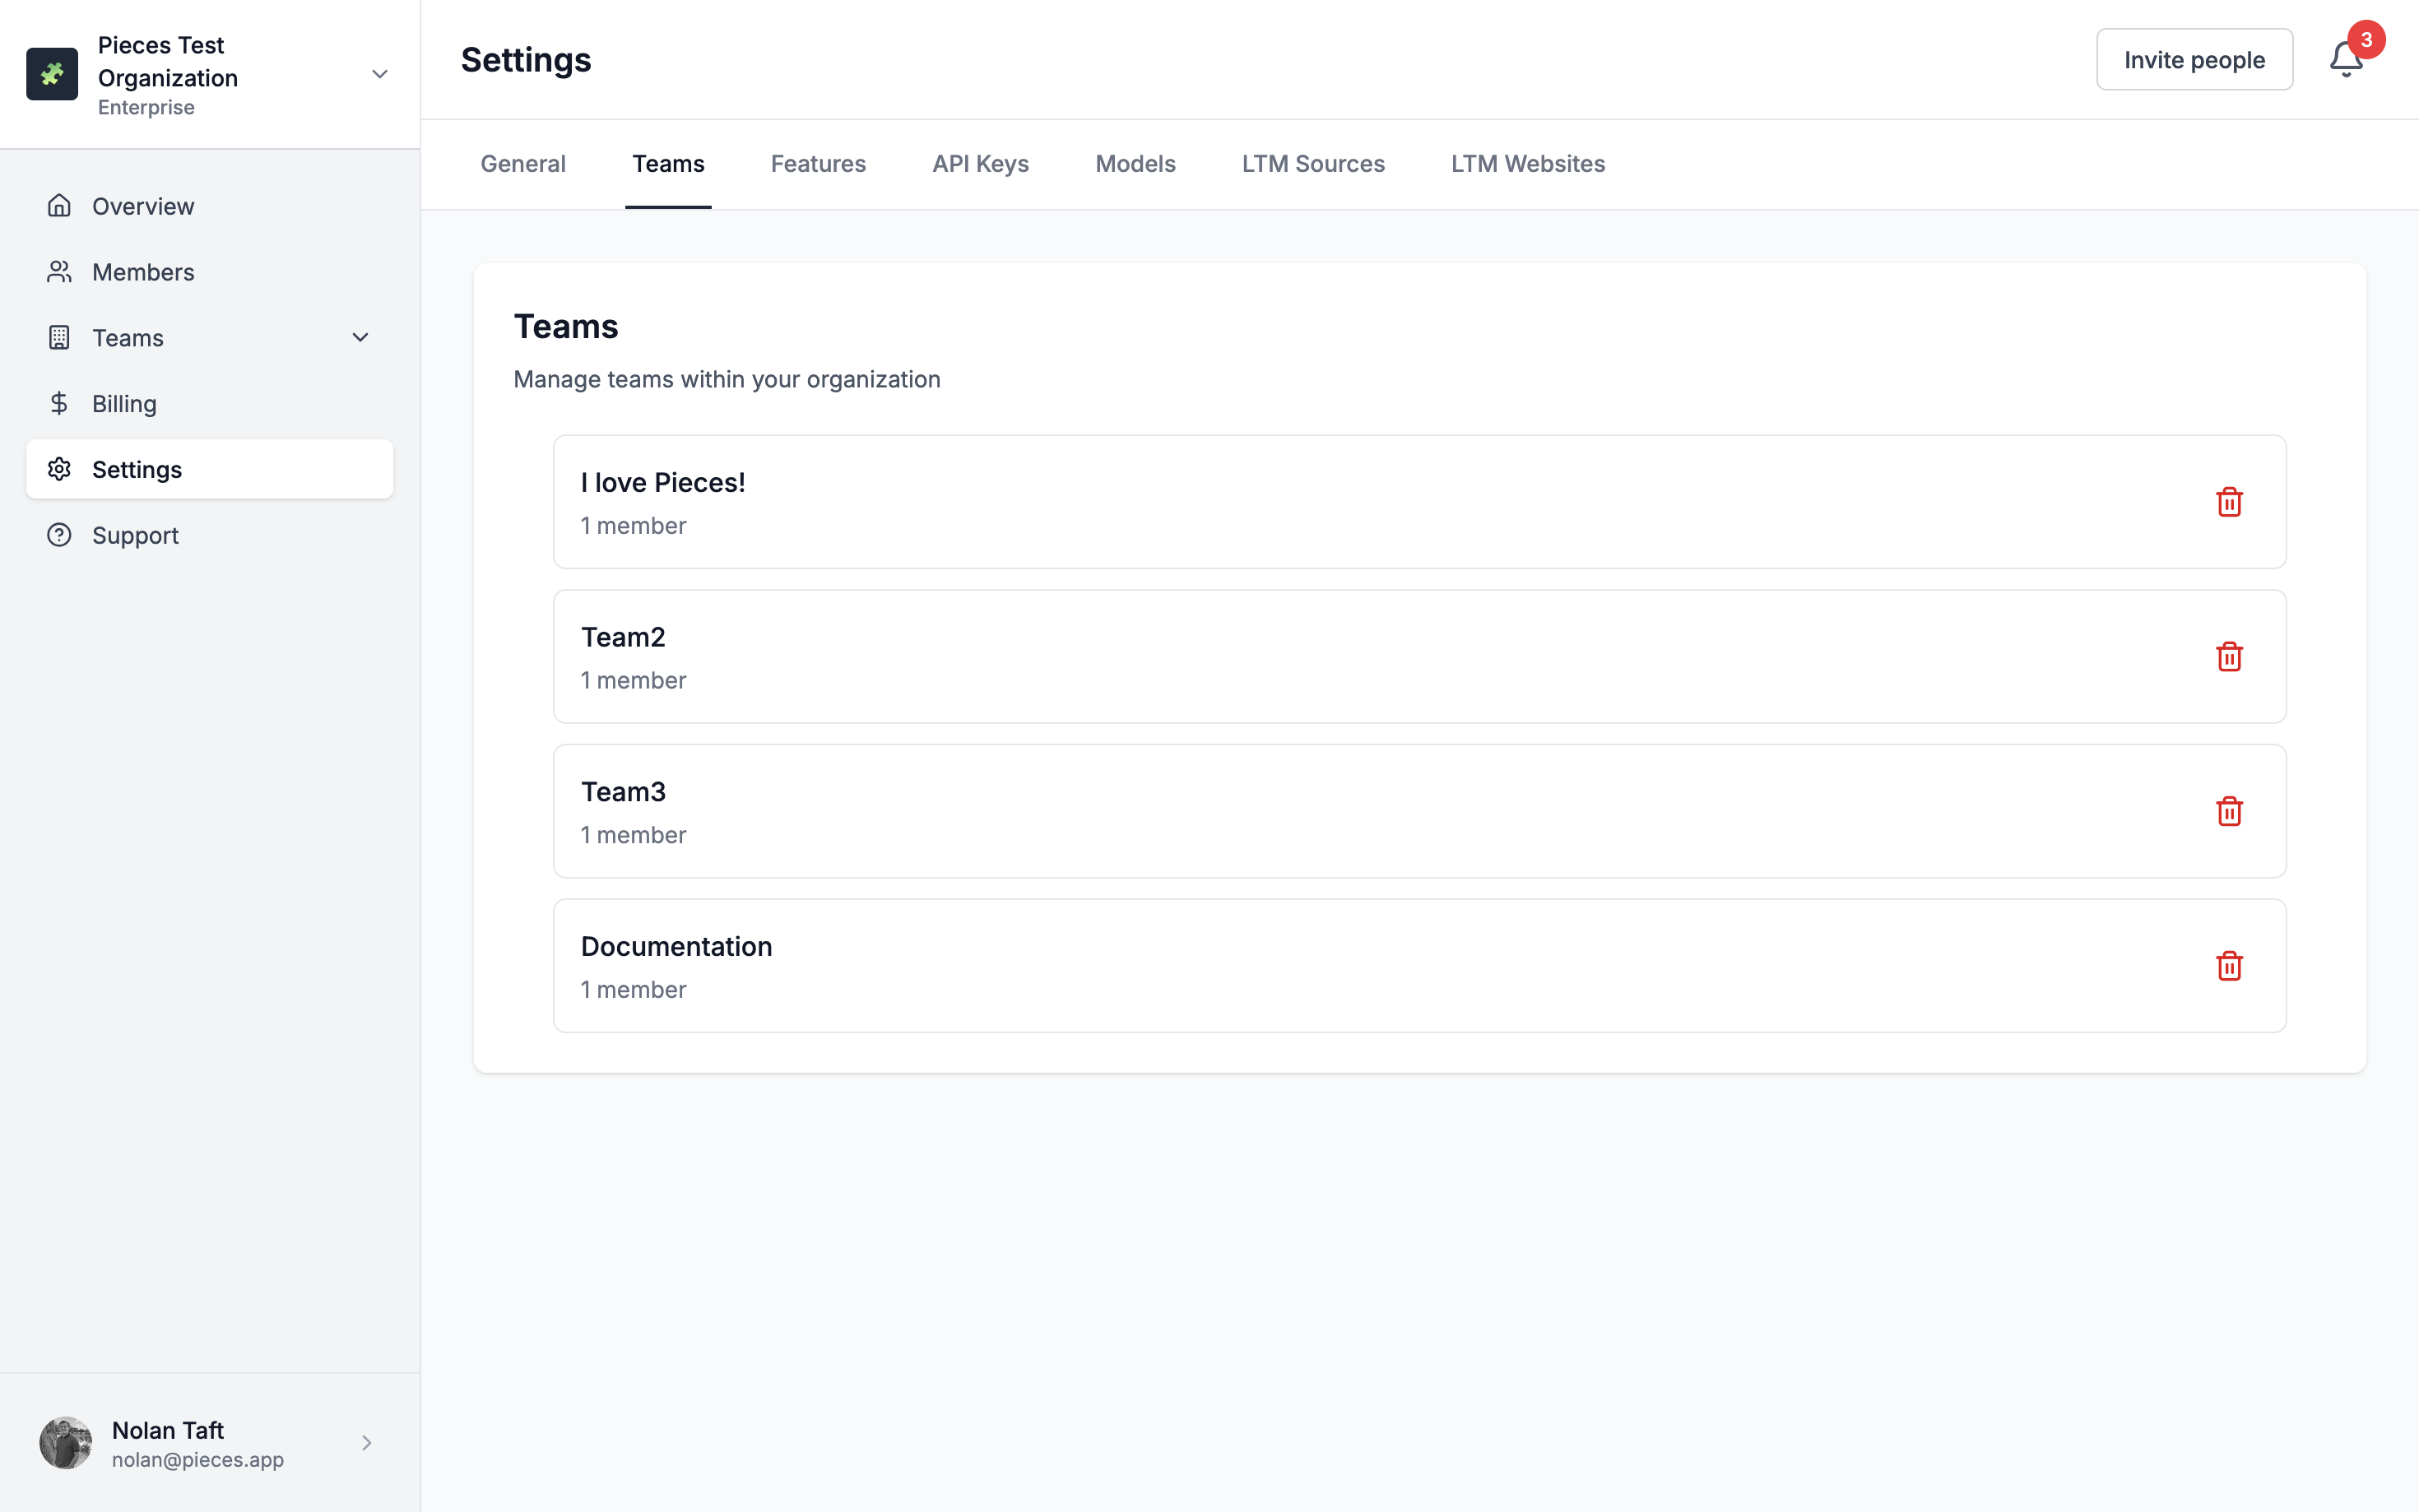Open Overview from the sidebar

(x=143, y=206)
